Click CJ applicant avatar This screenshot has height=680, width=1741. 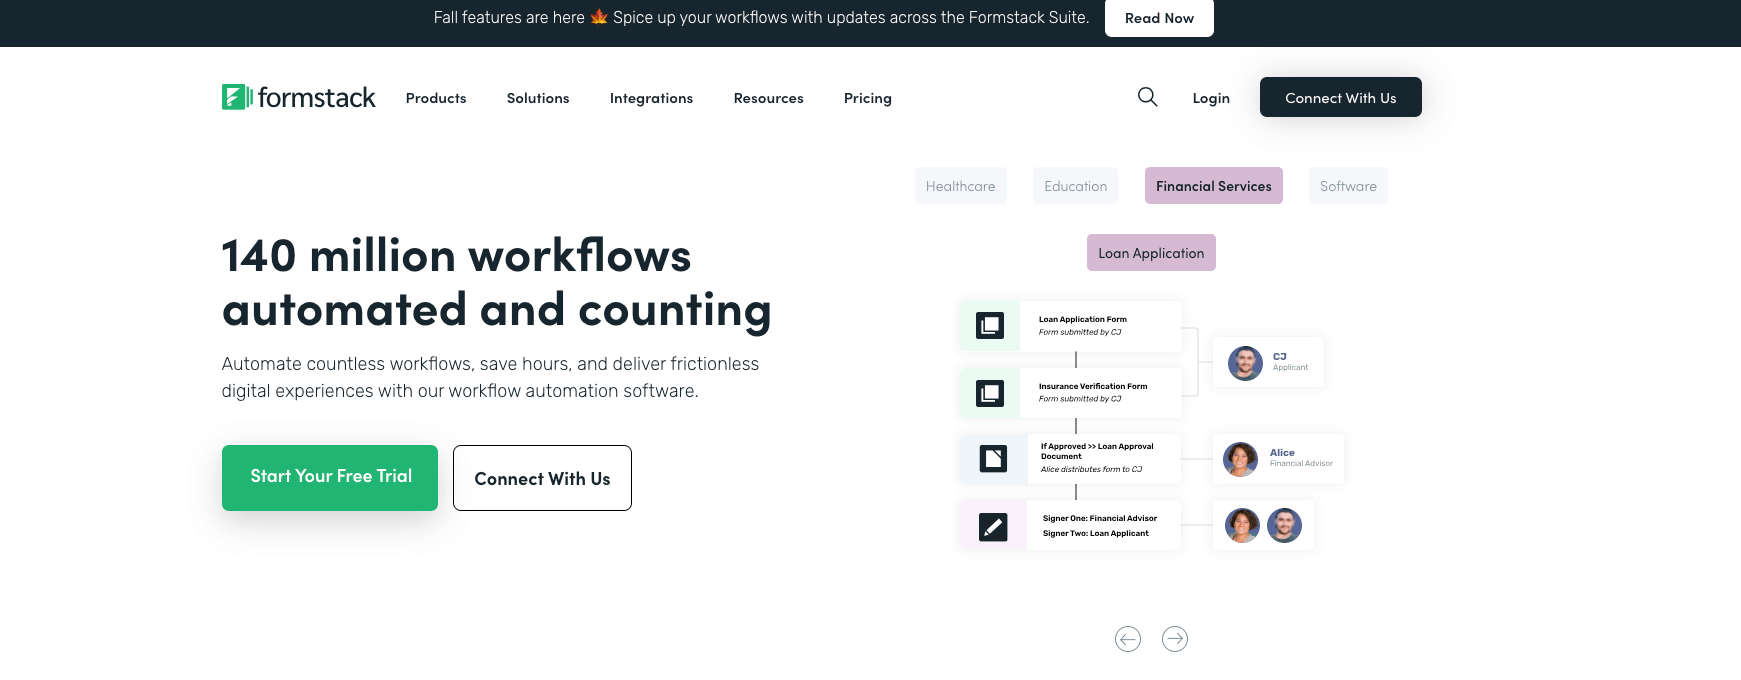click(1245, 363)
